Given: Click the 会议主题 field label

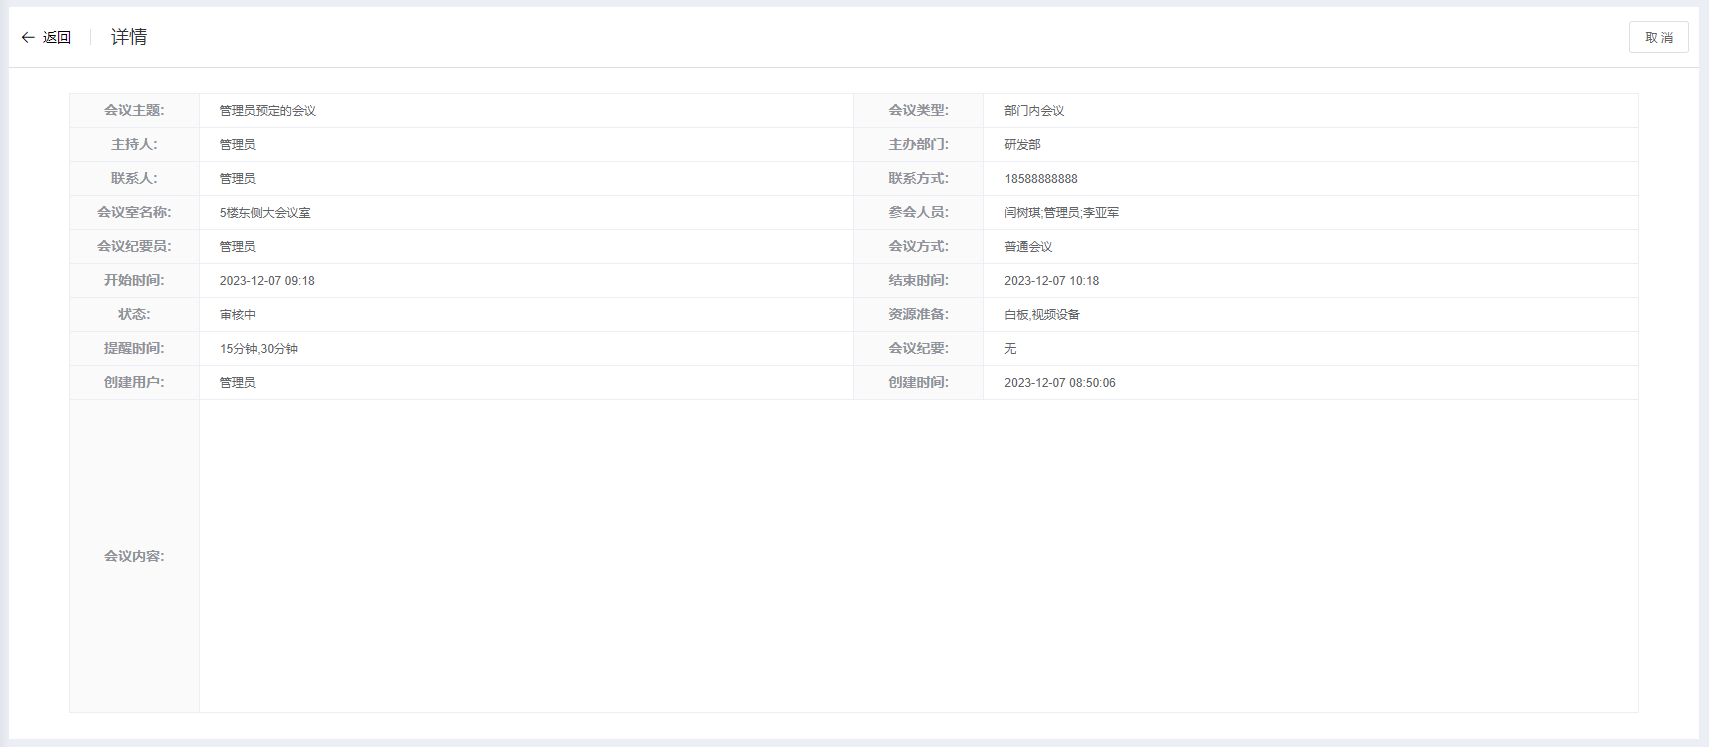Looking at the screenshot, I should coord(134,111).
